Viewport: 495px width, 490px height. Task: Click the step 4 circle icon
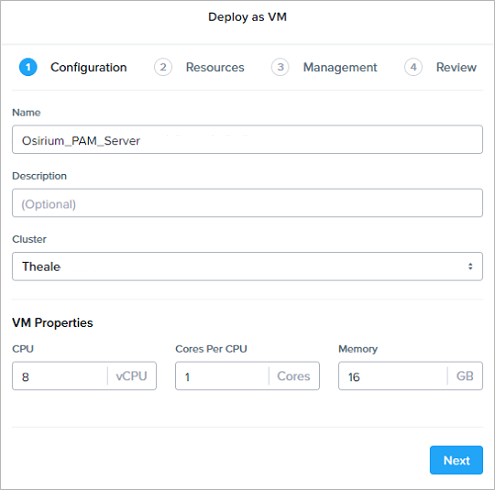pyautogui.click(x=413, y=67)
